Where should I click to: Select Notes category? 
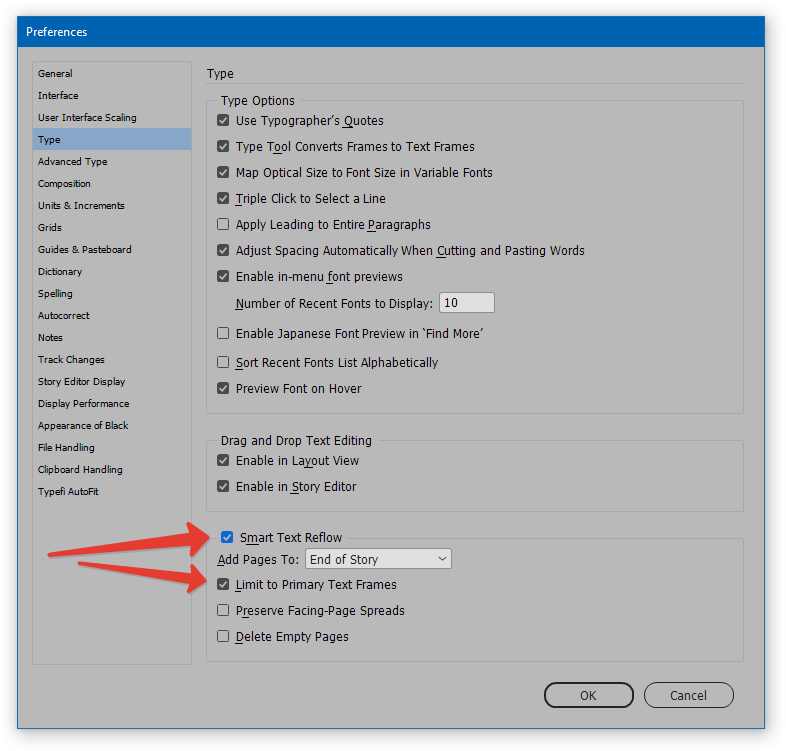[111, 338]
